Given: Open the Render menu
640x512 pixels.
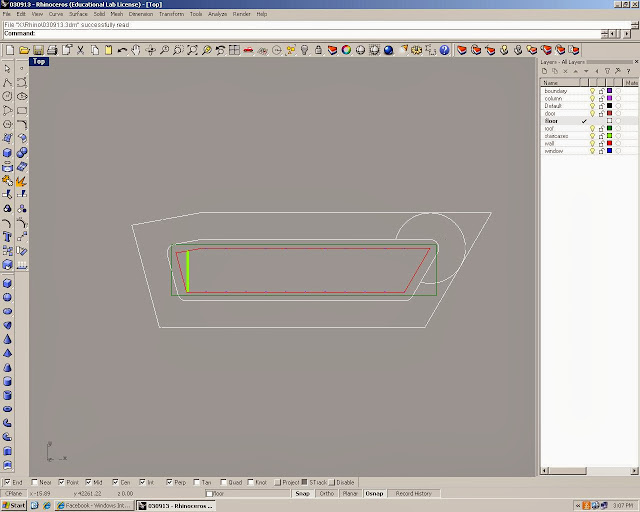Looking at the screenshot, I should (242, 14).
